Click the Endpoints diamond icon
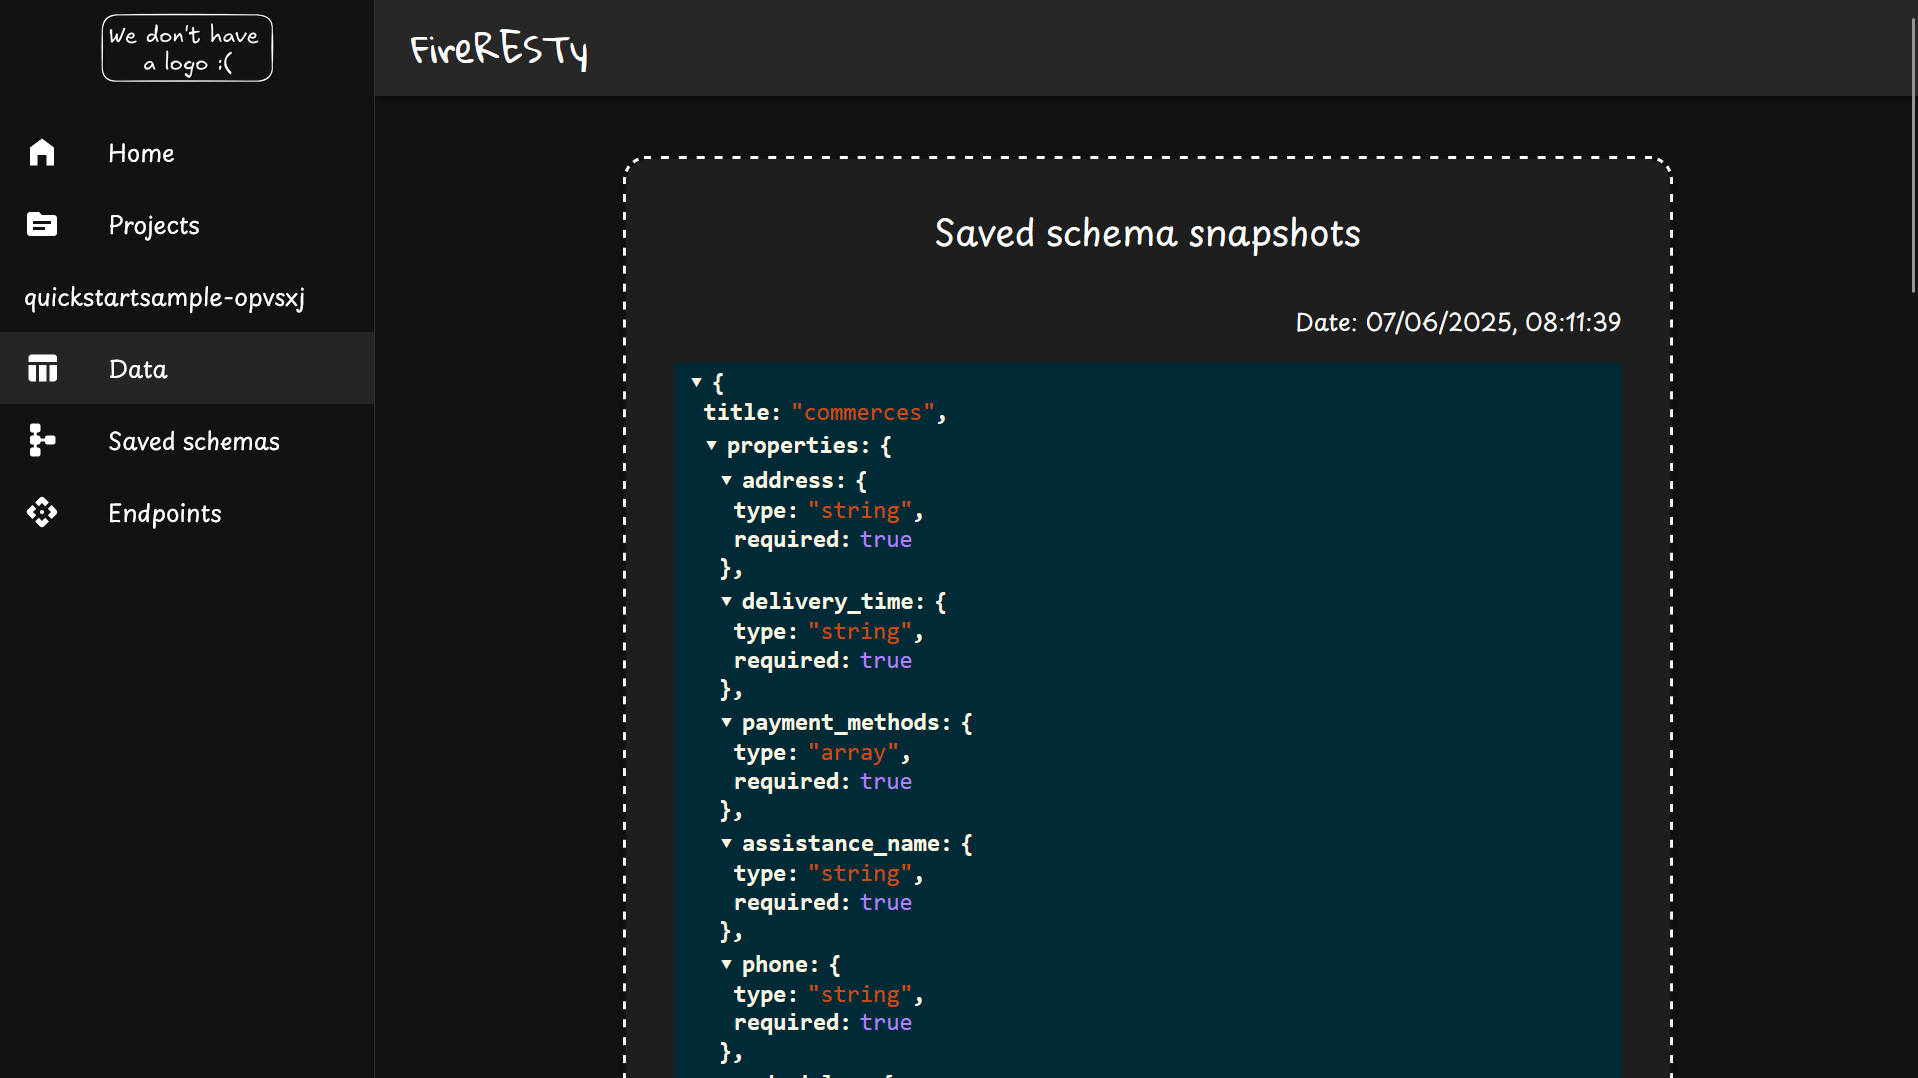Image resolution: width=1918 pixels, height=1078 pixels. pyautogui.click(x=42, y=513)
